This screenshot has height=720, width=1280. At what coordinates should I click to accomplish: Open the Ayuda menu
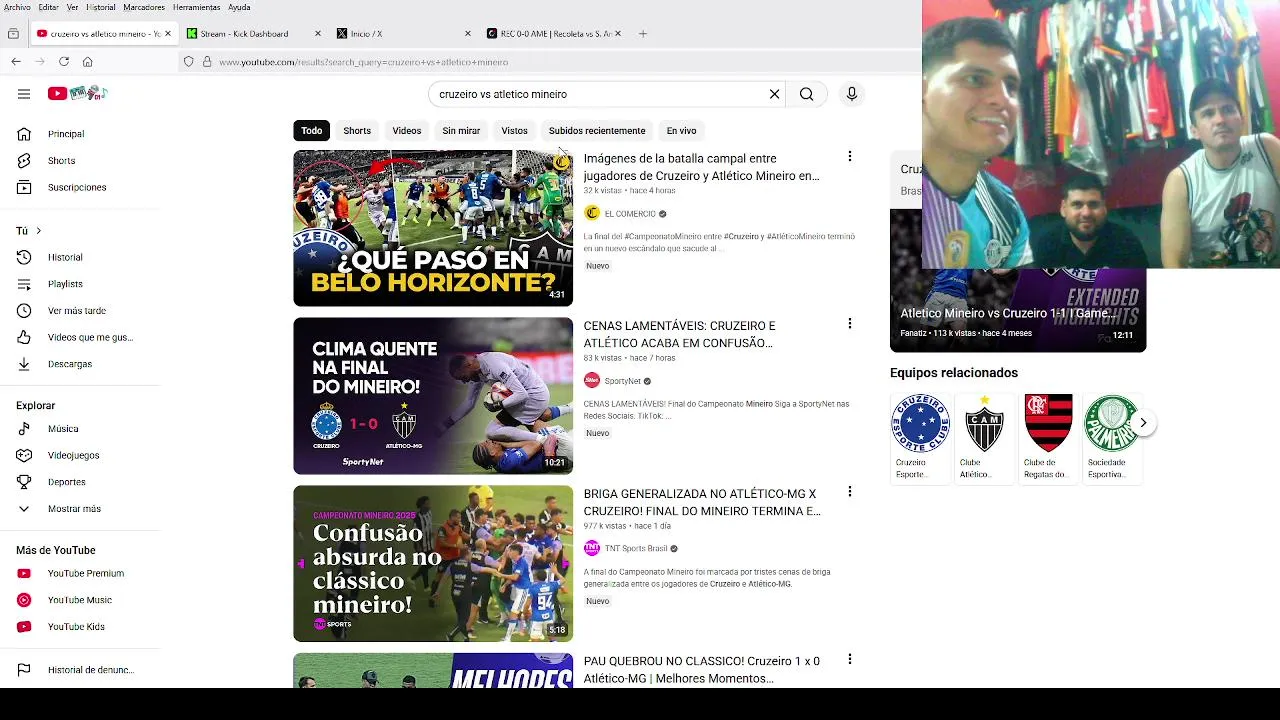click(x=239, y=7)
